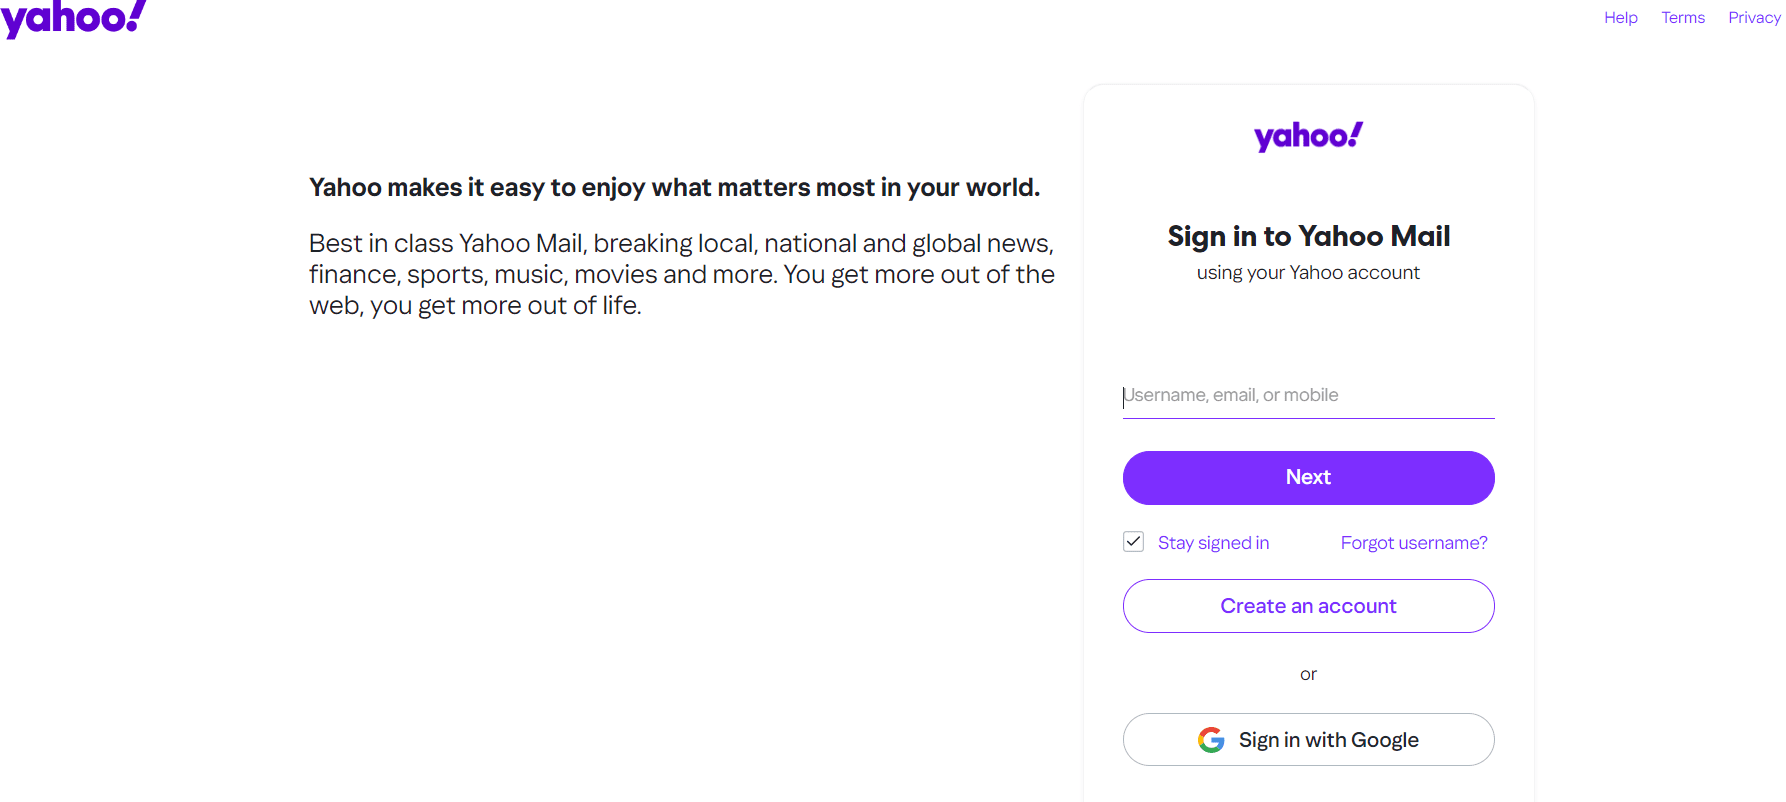Viewport: 1786px width, 802px height.
Task: Click the 'or' divider text
Action: pos(1308,673)
